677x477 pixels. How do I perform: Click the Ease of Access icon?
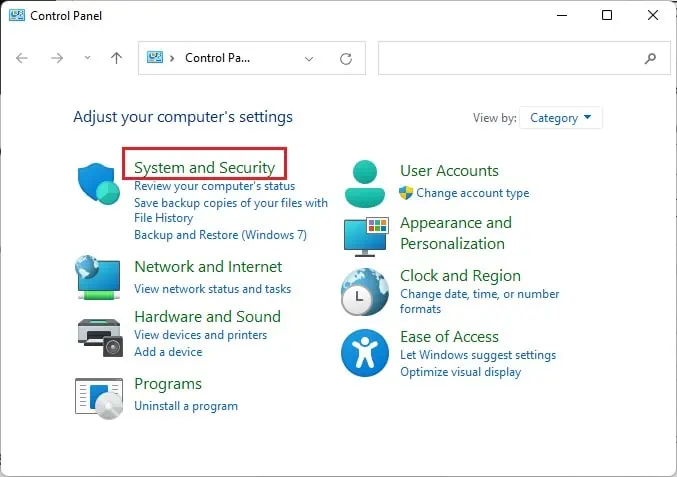coord(365,353)
